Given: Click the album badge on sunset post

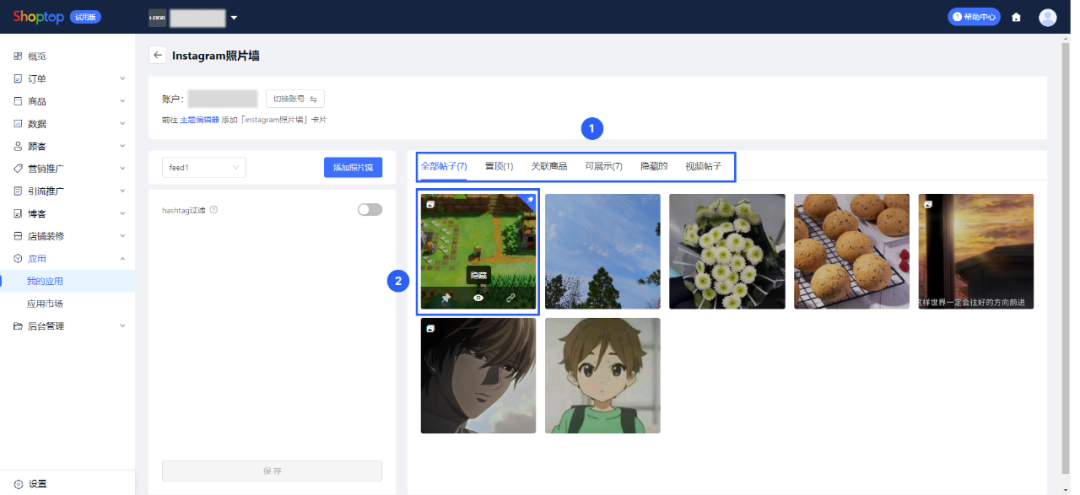Looking at the screenshot, I should pyautogui.click(x=928, y=204).
